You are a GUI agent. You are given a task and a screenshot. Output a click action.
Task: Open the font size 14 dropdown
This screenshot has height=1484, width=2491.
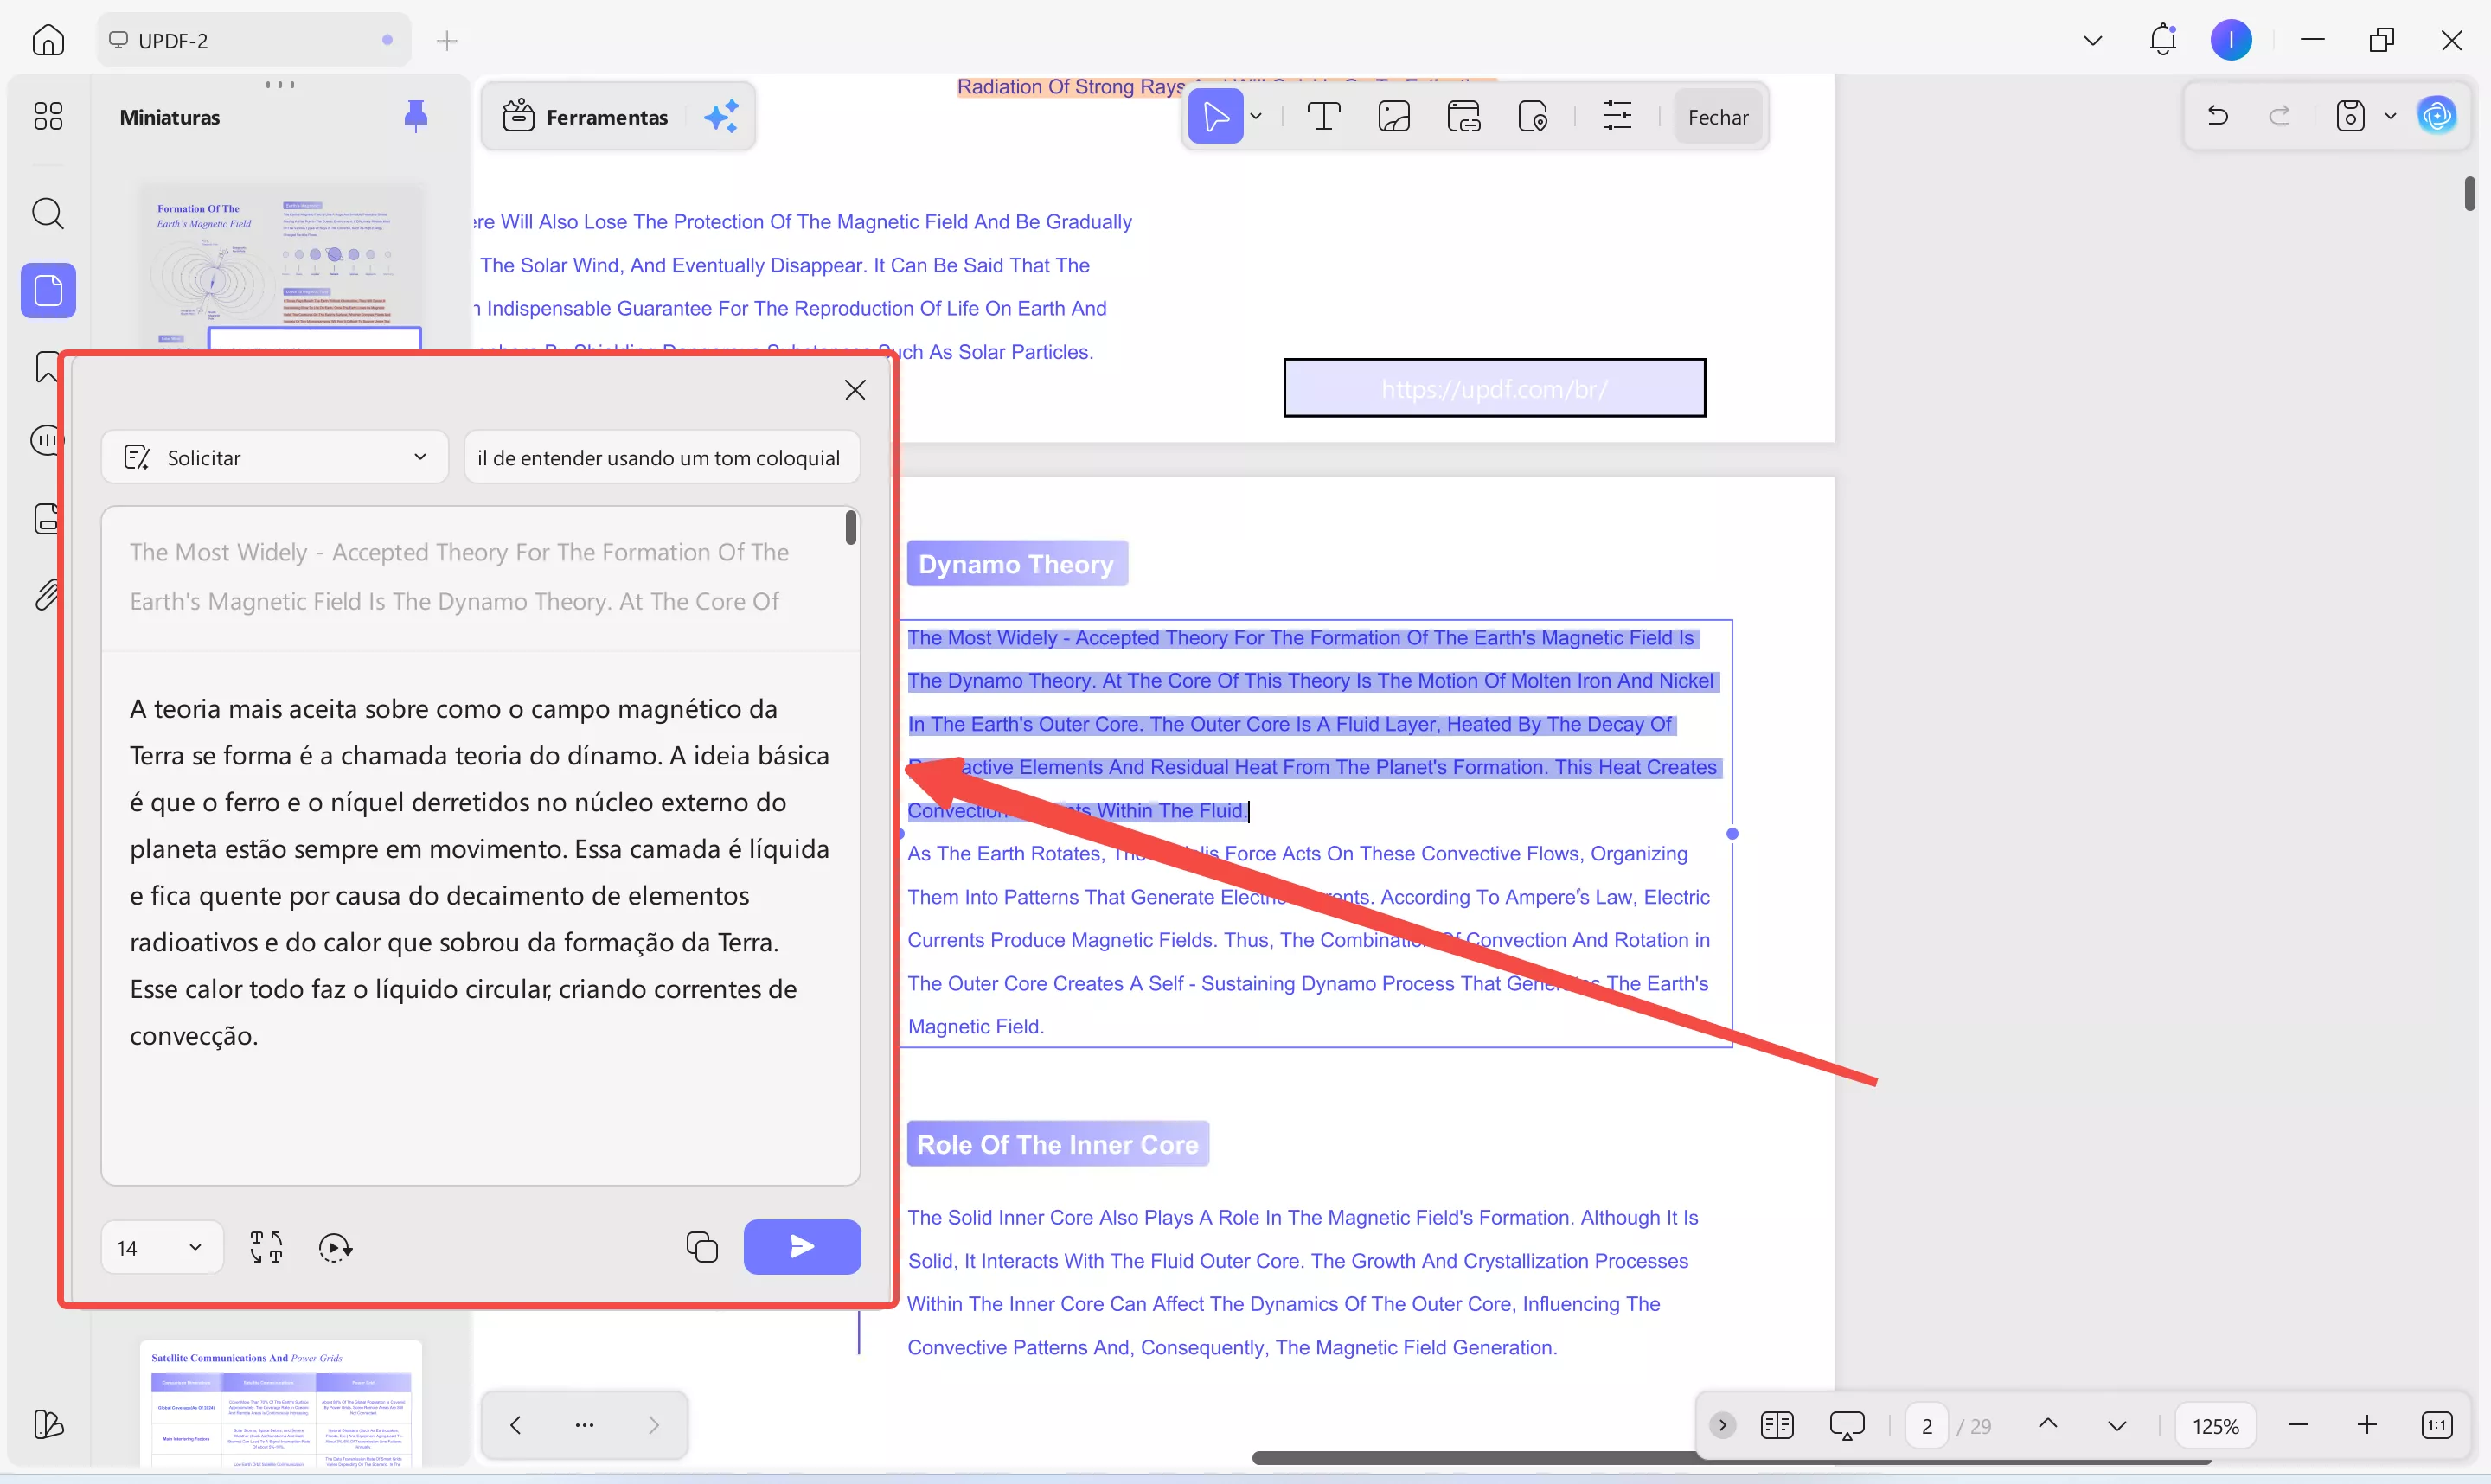(x=162, y=1246)
